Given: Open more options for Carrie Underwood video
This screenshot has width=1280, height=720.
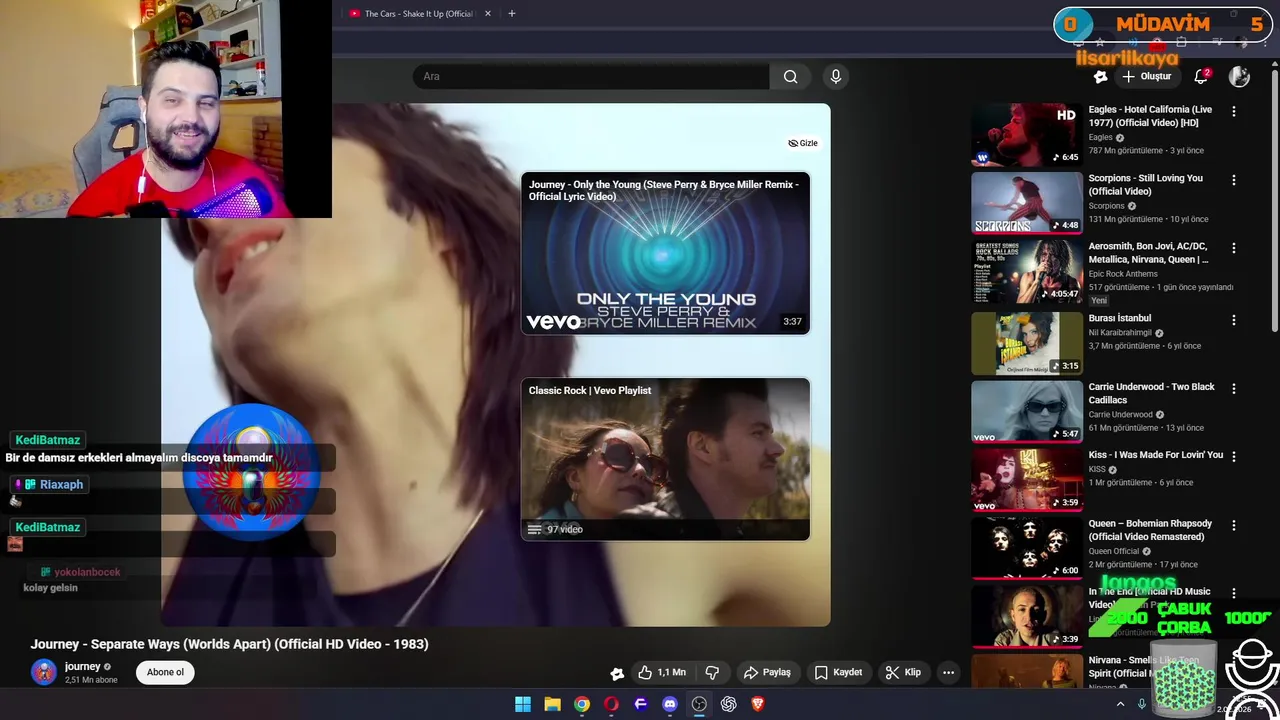Looking at the screenshot, I should [1234, 388].
